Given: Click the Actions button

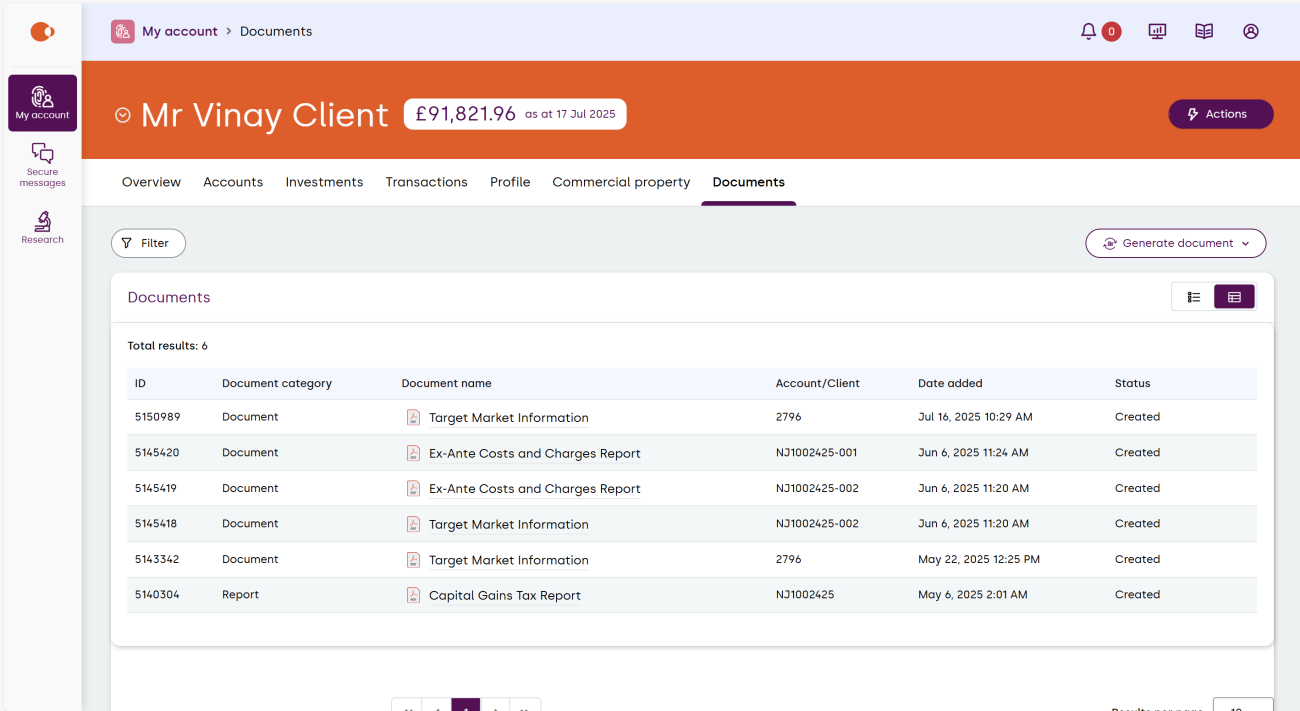Looking at the screenshot, I should tap(1220, 114).
